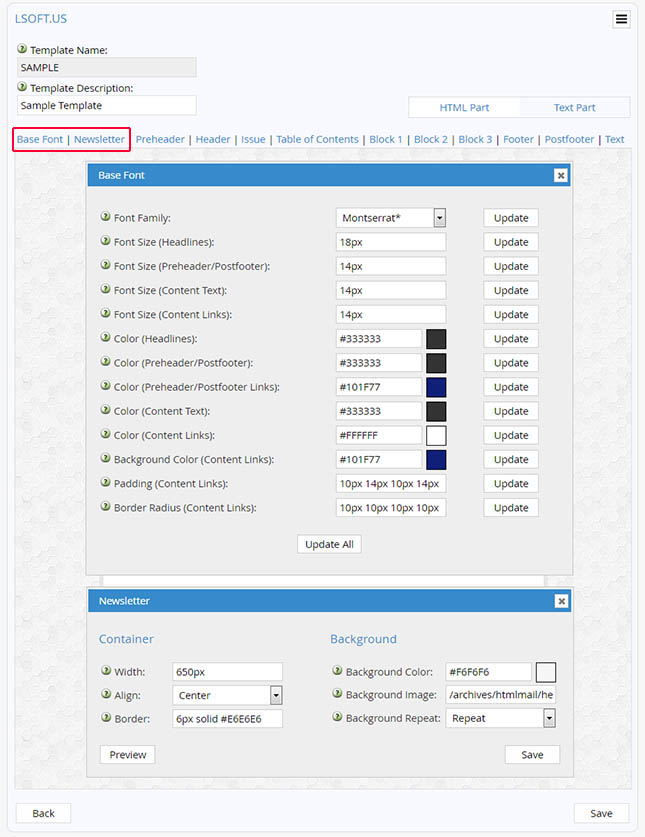Pick the Color (Preheader/Postfooter Links) blue swatch

tap(436, 387)
